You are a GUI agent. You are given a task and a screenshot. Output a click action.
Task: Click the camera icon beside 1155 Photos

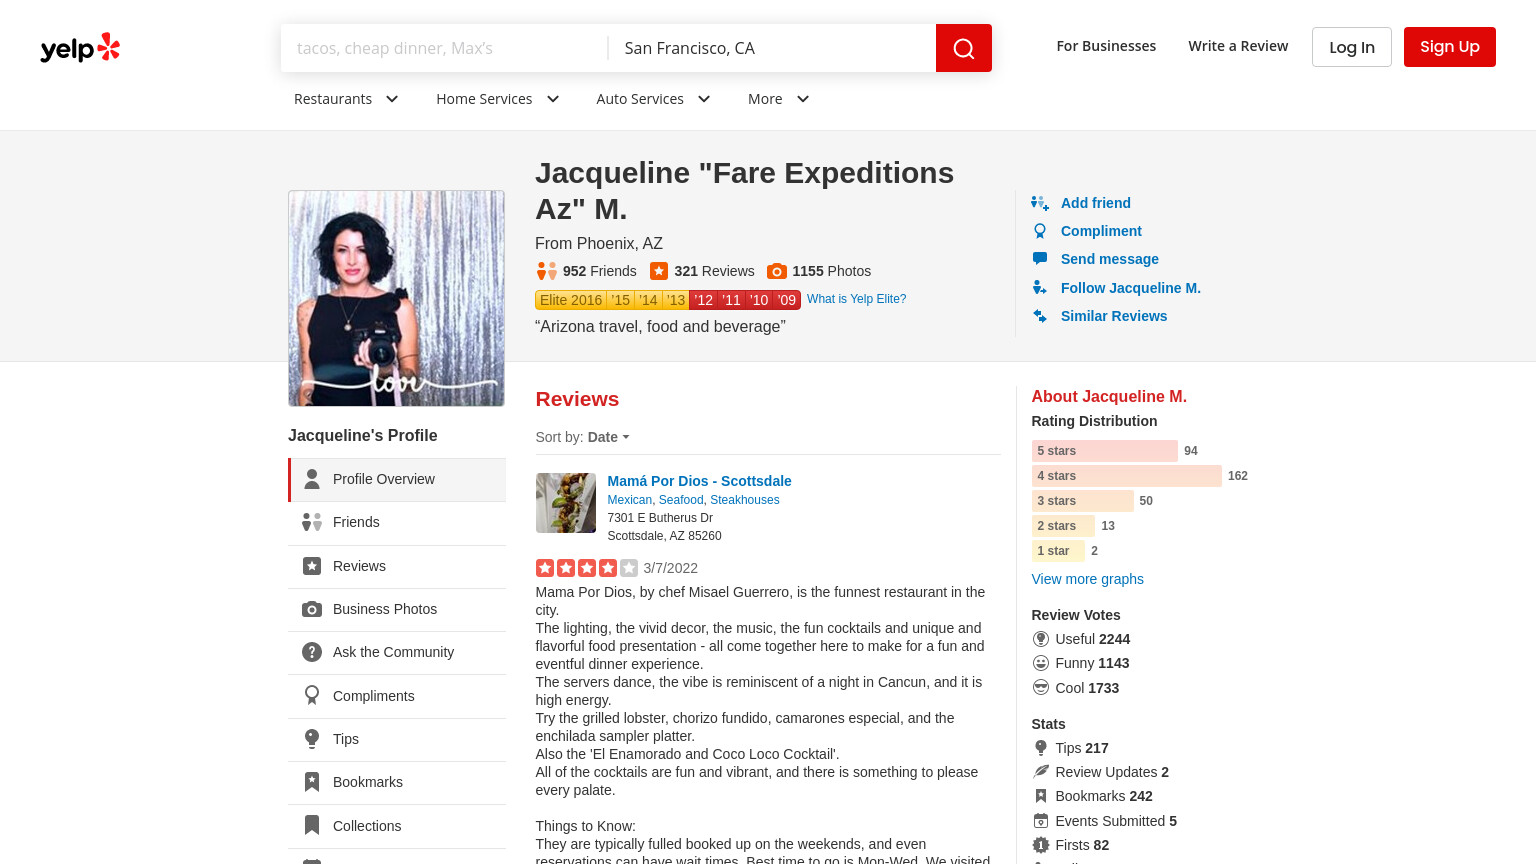coord(777,271)
